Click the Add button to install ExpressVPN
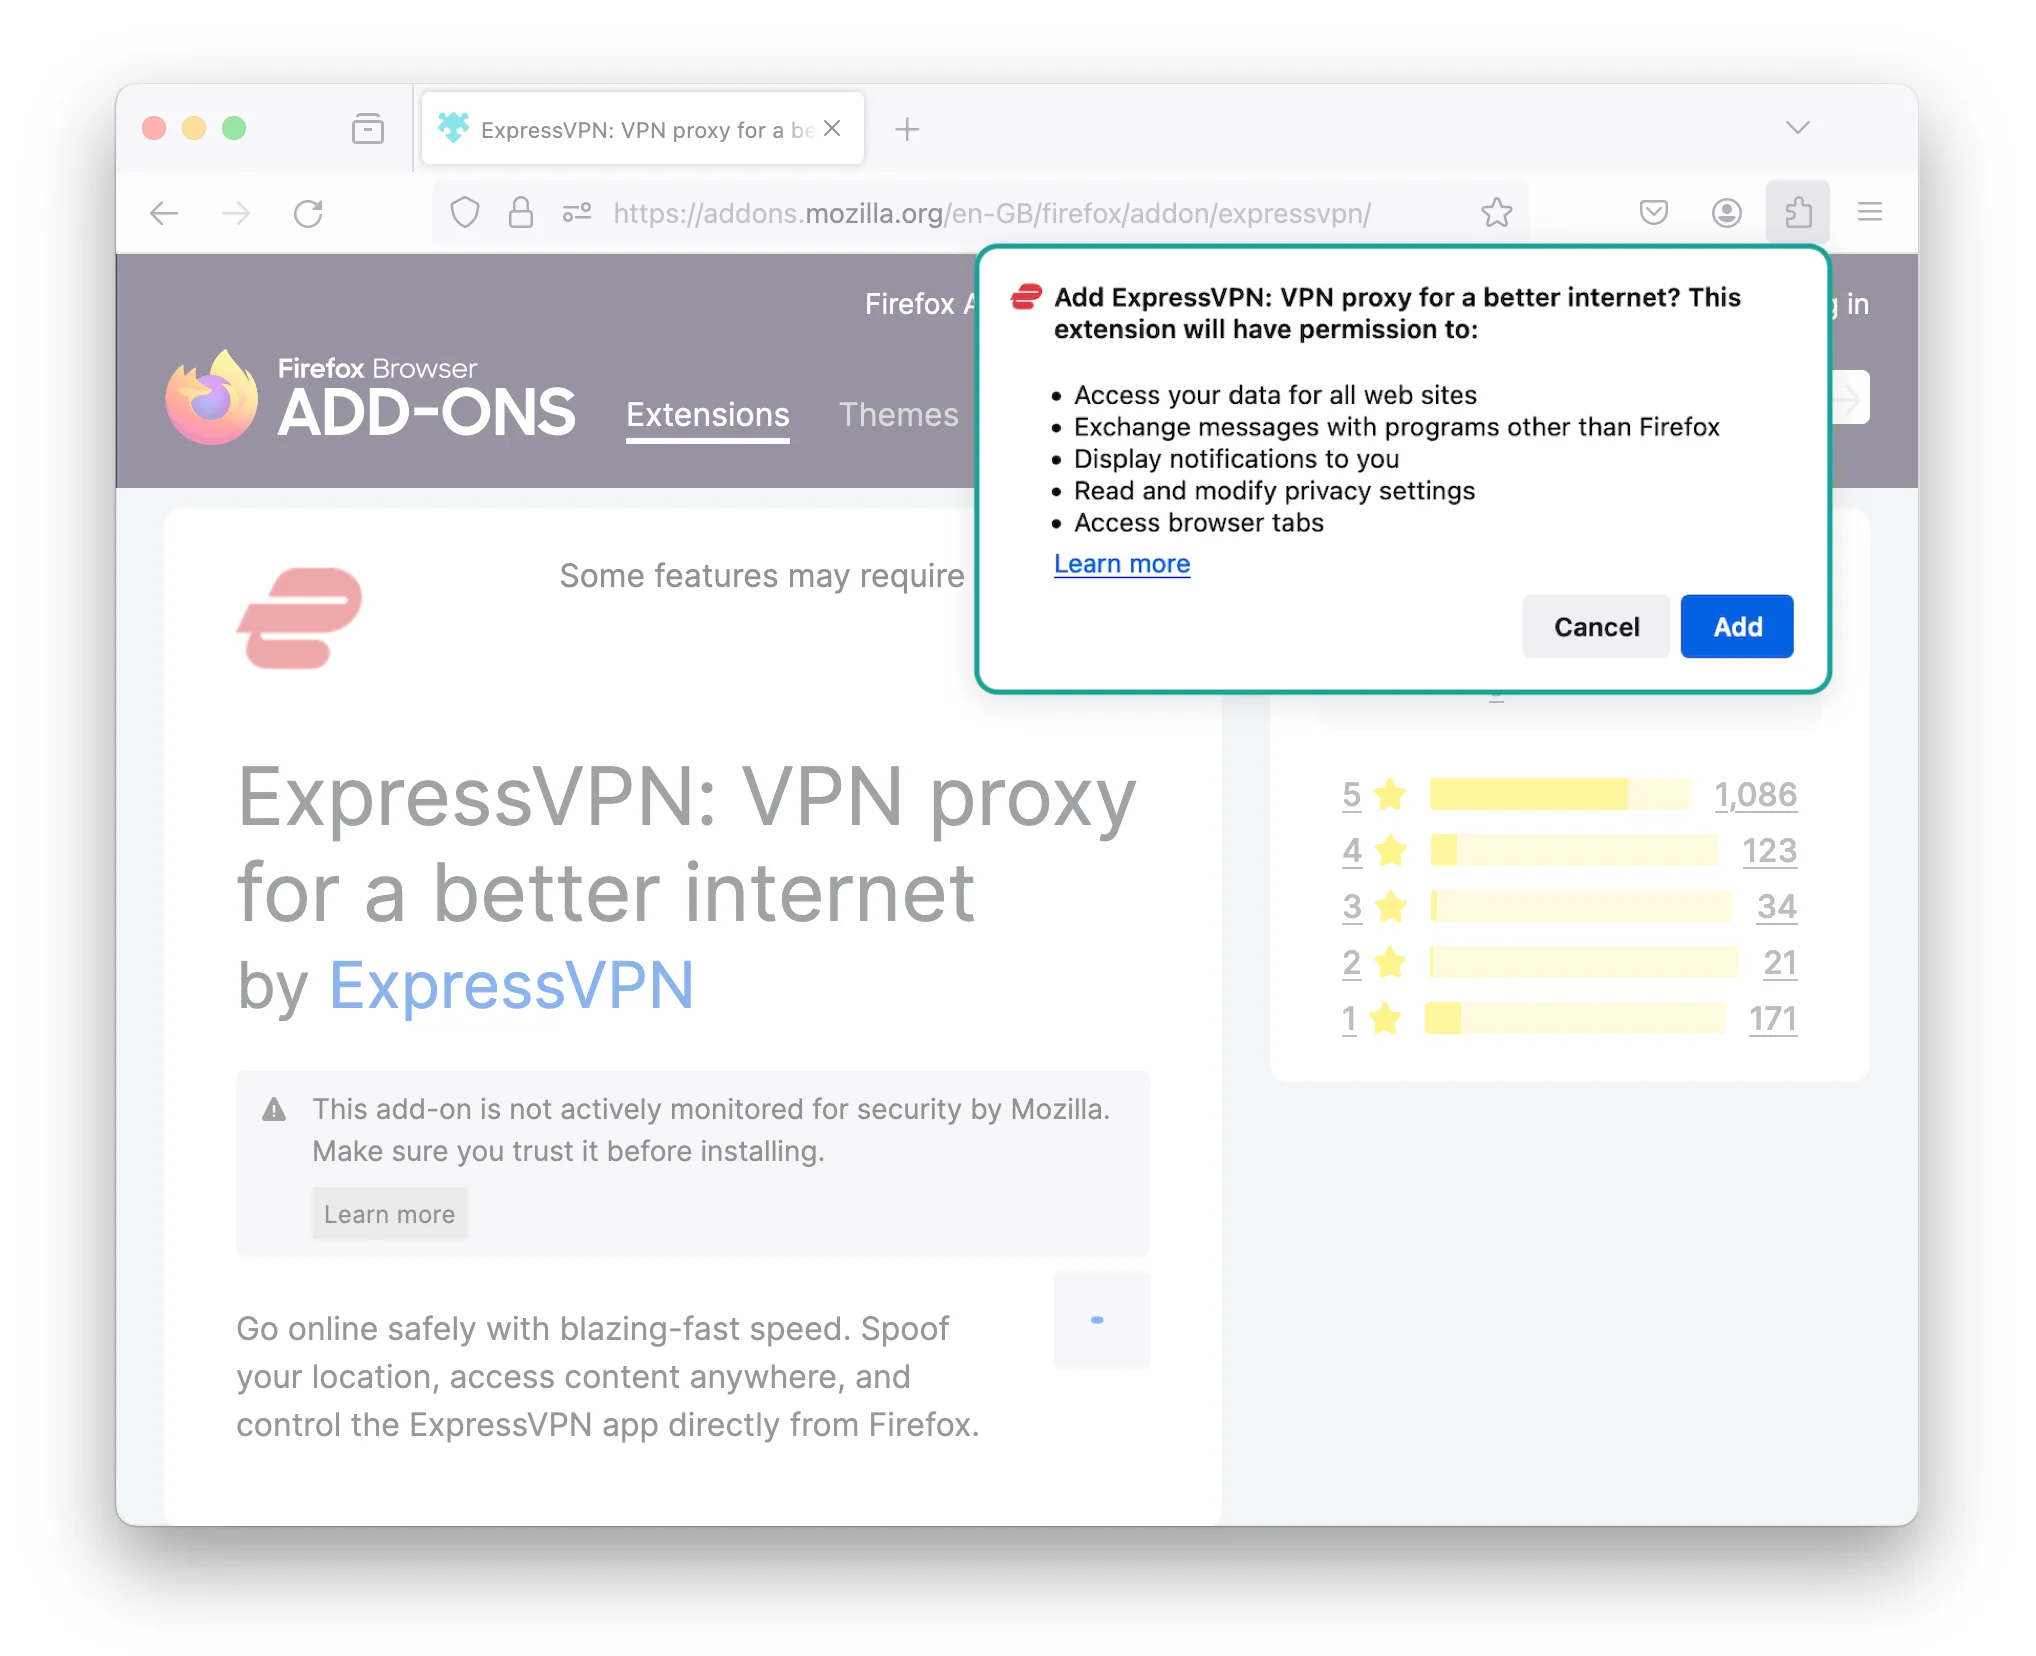2036x1656 pixels. (x=1737, y=625)
